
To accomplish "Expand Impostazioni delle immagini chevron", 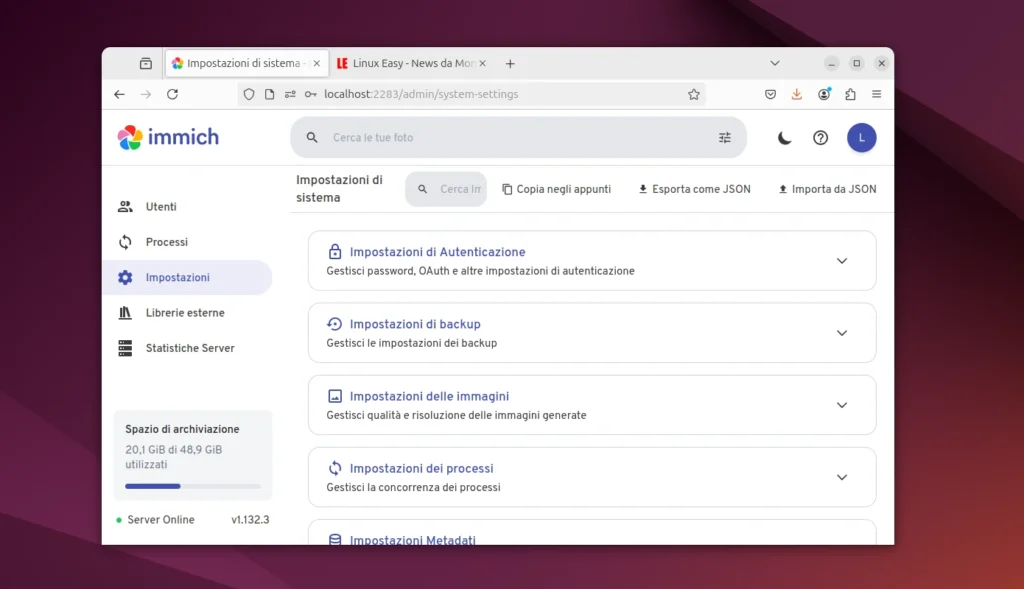I will [x=842, y=405].
